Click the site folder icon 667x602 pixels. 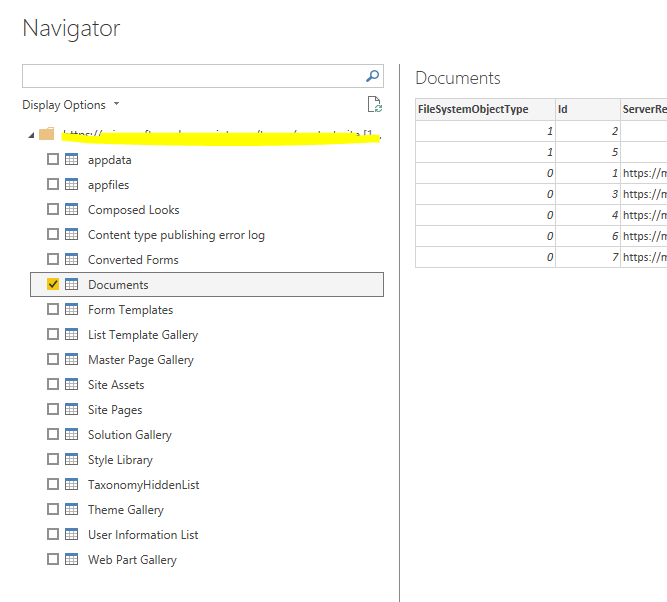[46, 134]
